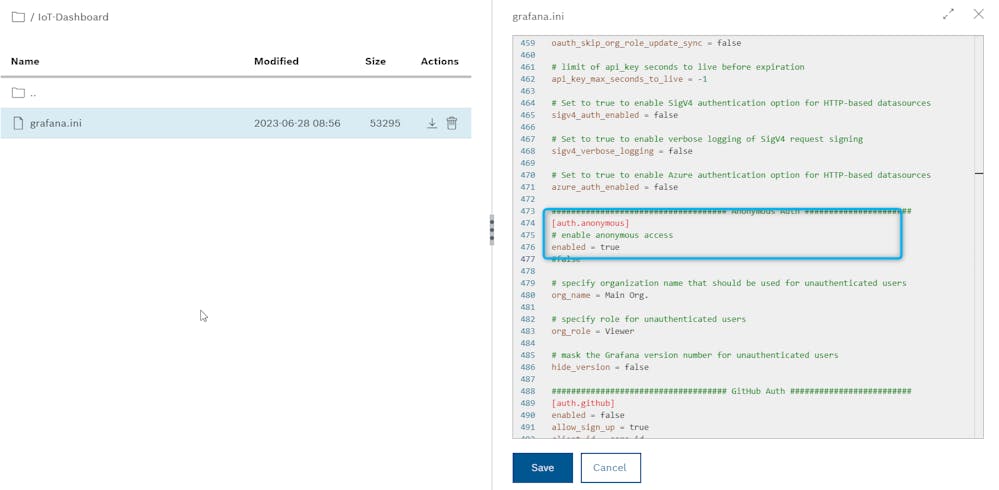Click line 'hide_version = false'
Screen dimensions: 999x490
click(600, 367)
